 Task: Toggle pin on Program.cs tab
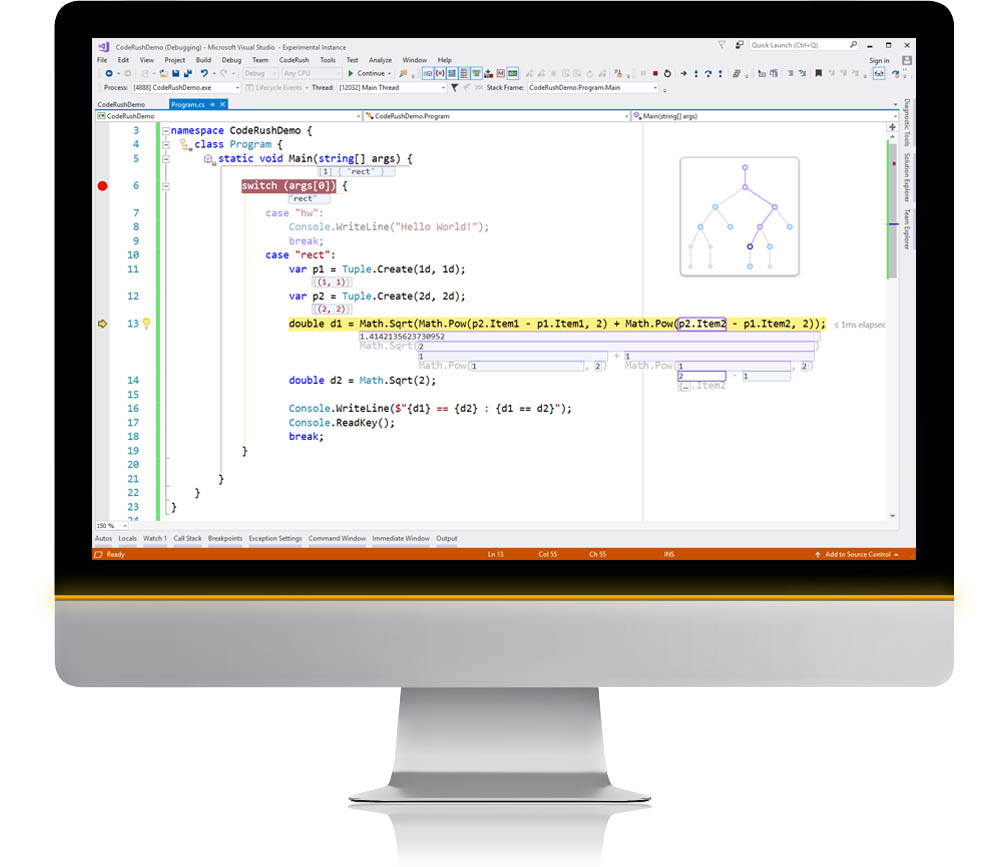(212, 104)
